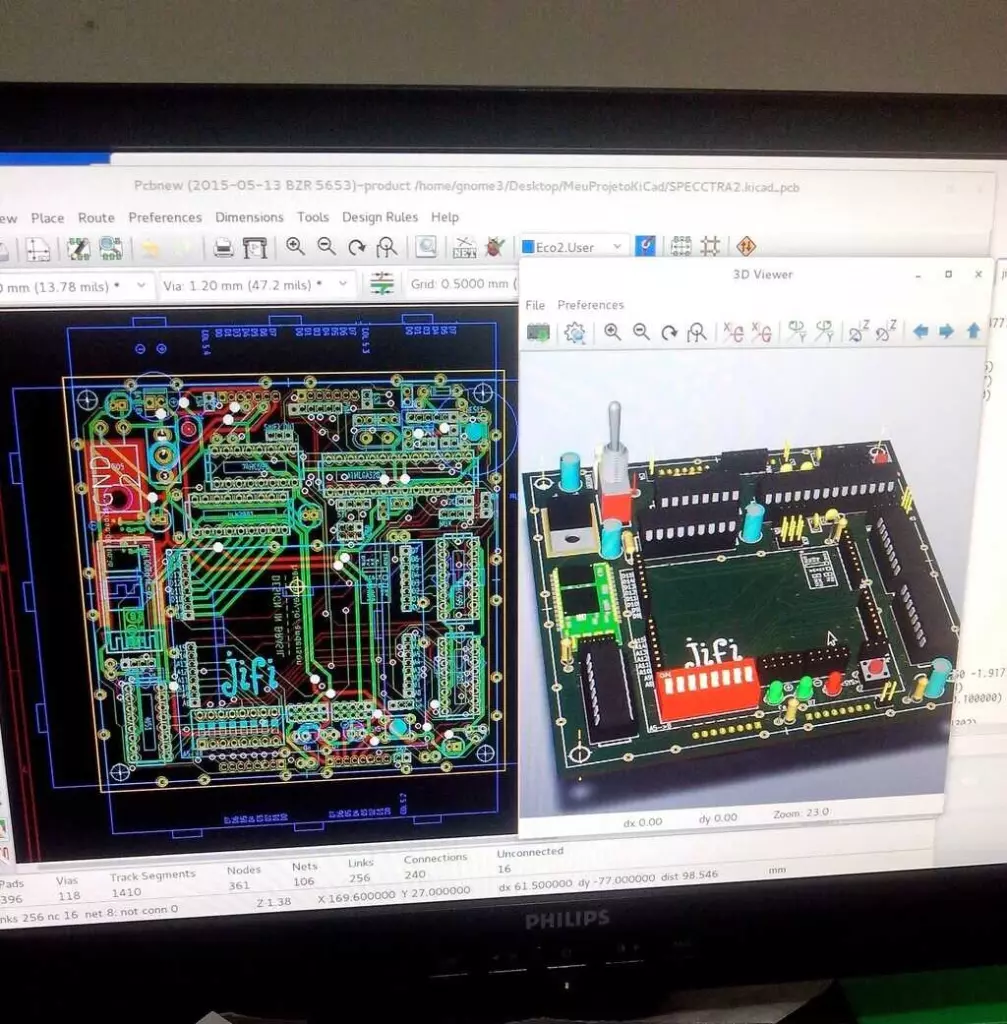The width and height of the screenshot is (1007, 1024).
Task: Expand the Eco2.User layer dropdown
Action: pos(617,247)
